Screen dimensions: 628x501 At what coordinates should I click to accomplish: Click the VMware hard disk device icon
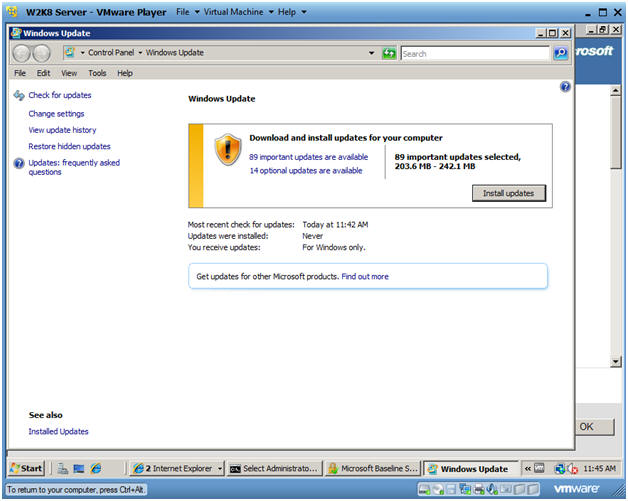coord(424,489)
